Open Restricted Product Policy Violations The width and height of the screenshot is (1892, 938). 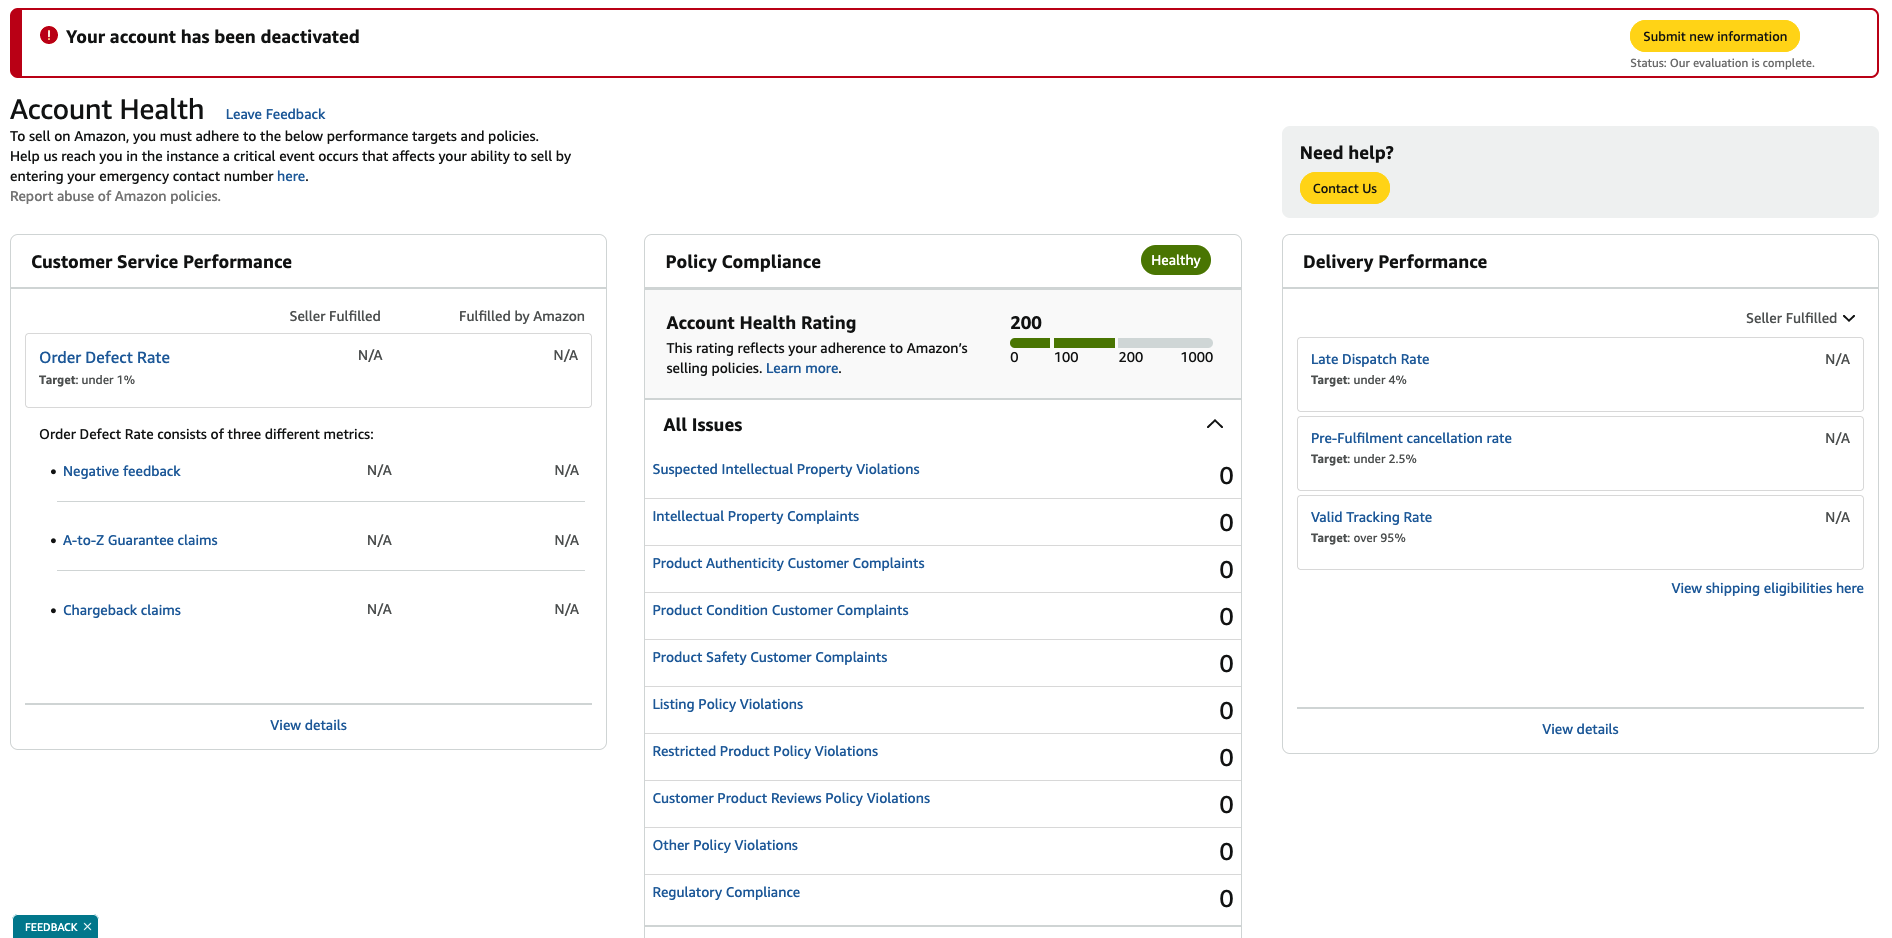765,751
